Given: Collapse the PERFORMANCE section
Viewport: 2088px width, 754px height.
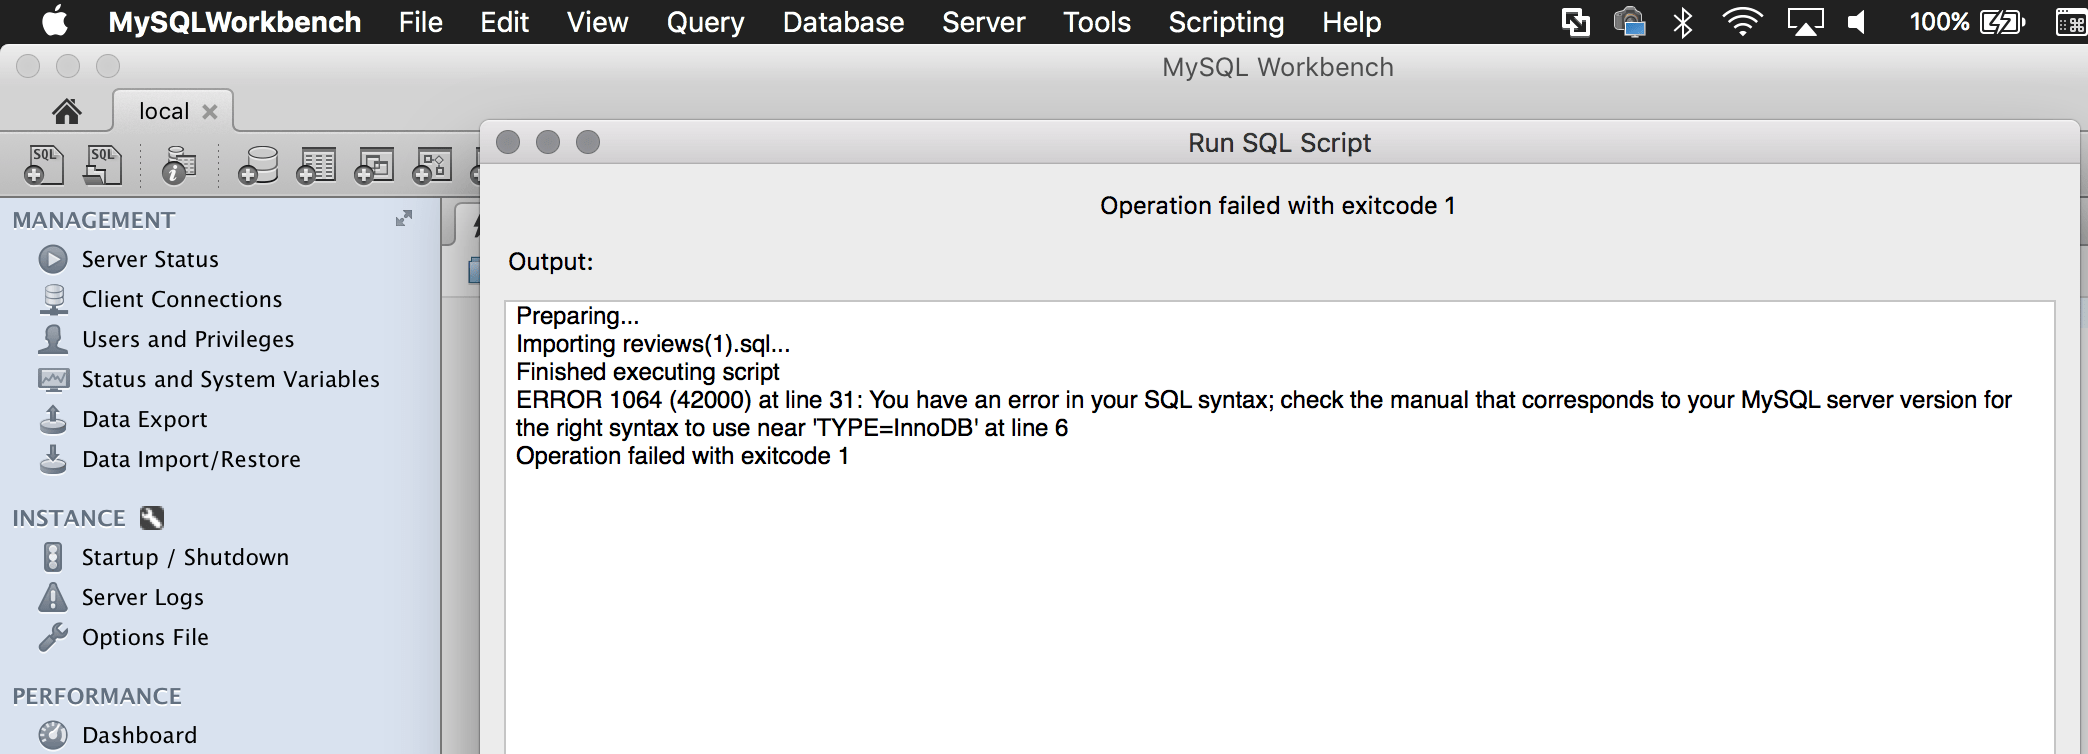Looking at the screenshot, I should tap(96, 696).
